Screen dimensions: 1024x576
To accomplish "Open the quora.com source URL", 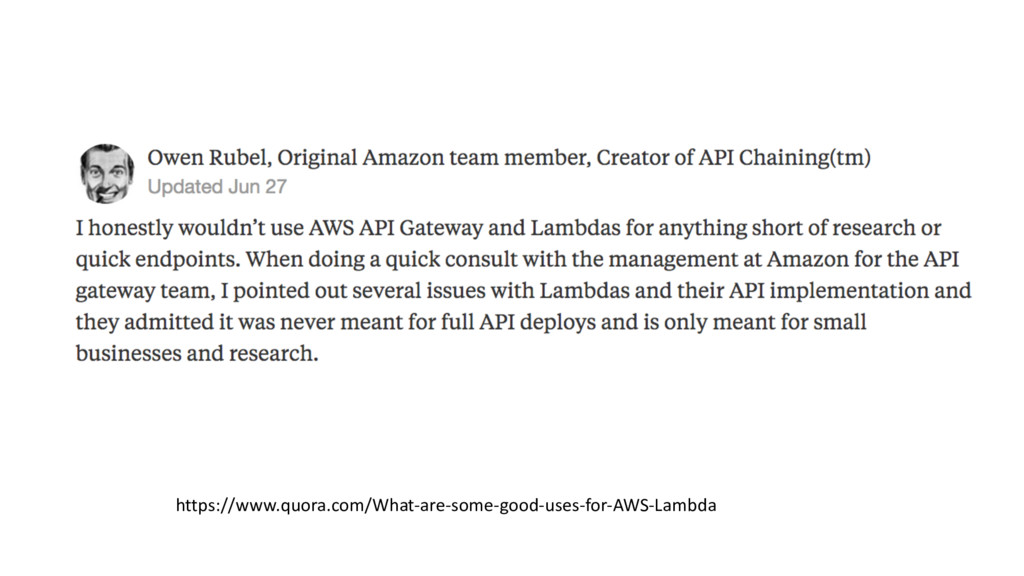I will pyautogui.click(x=446, y=505).
